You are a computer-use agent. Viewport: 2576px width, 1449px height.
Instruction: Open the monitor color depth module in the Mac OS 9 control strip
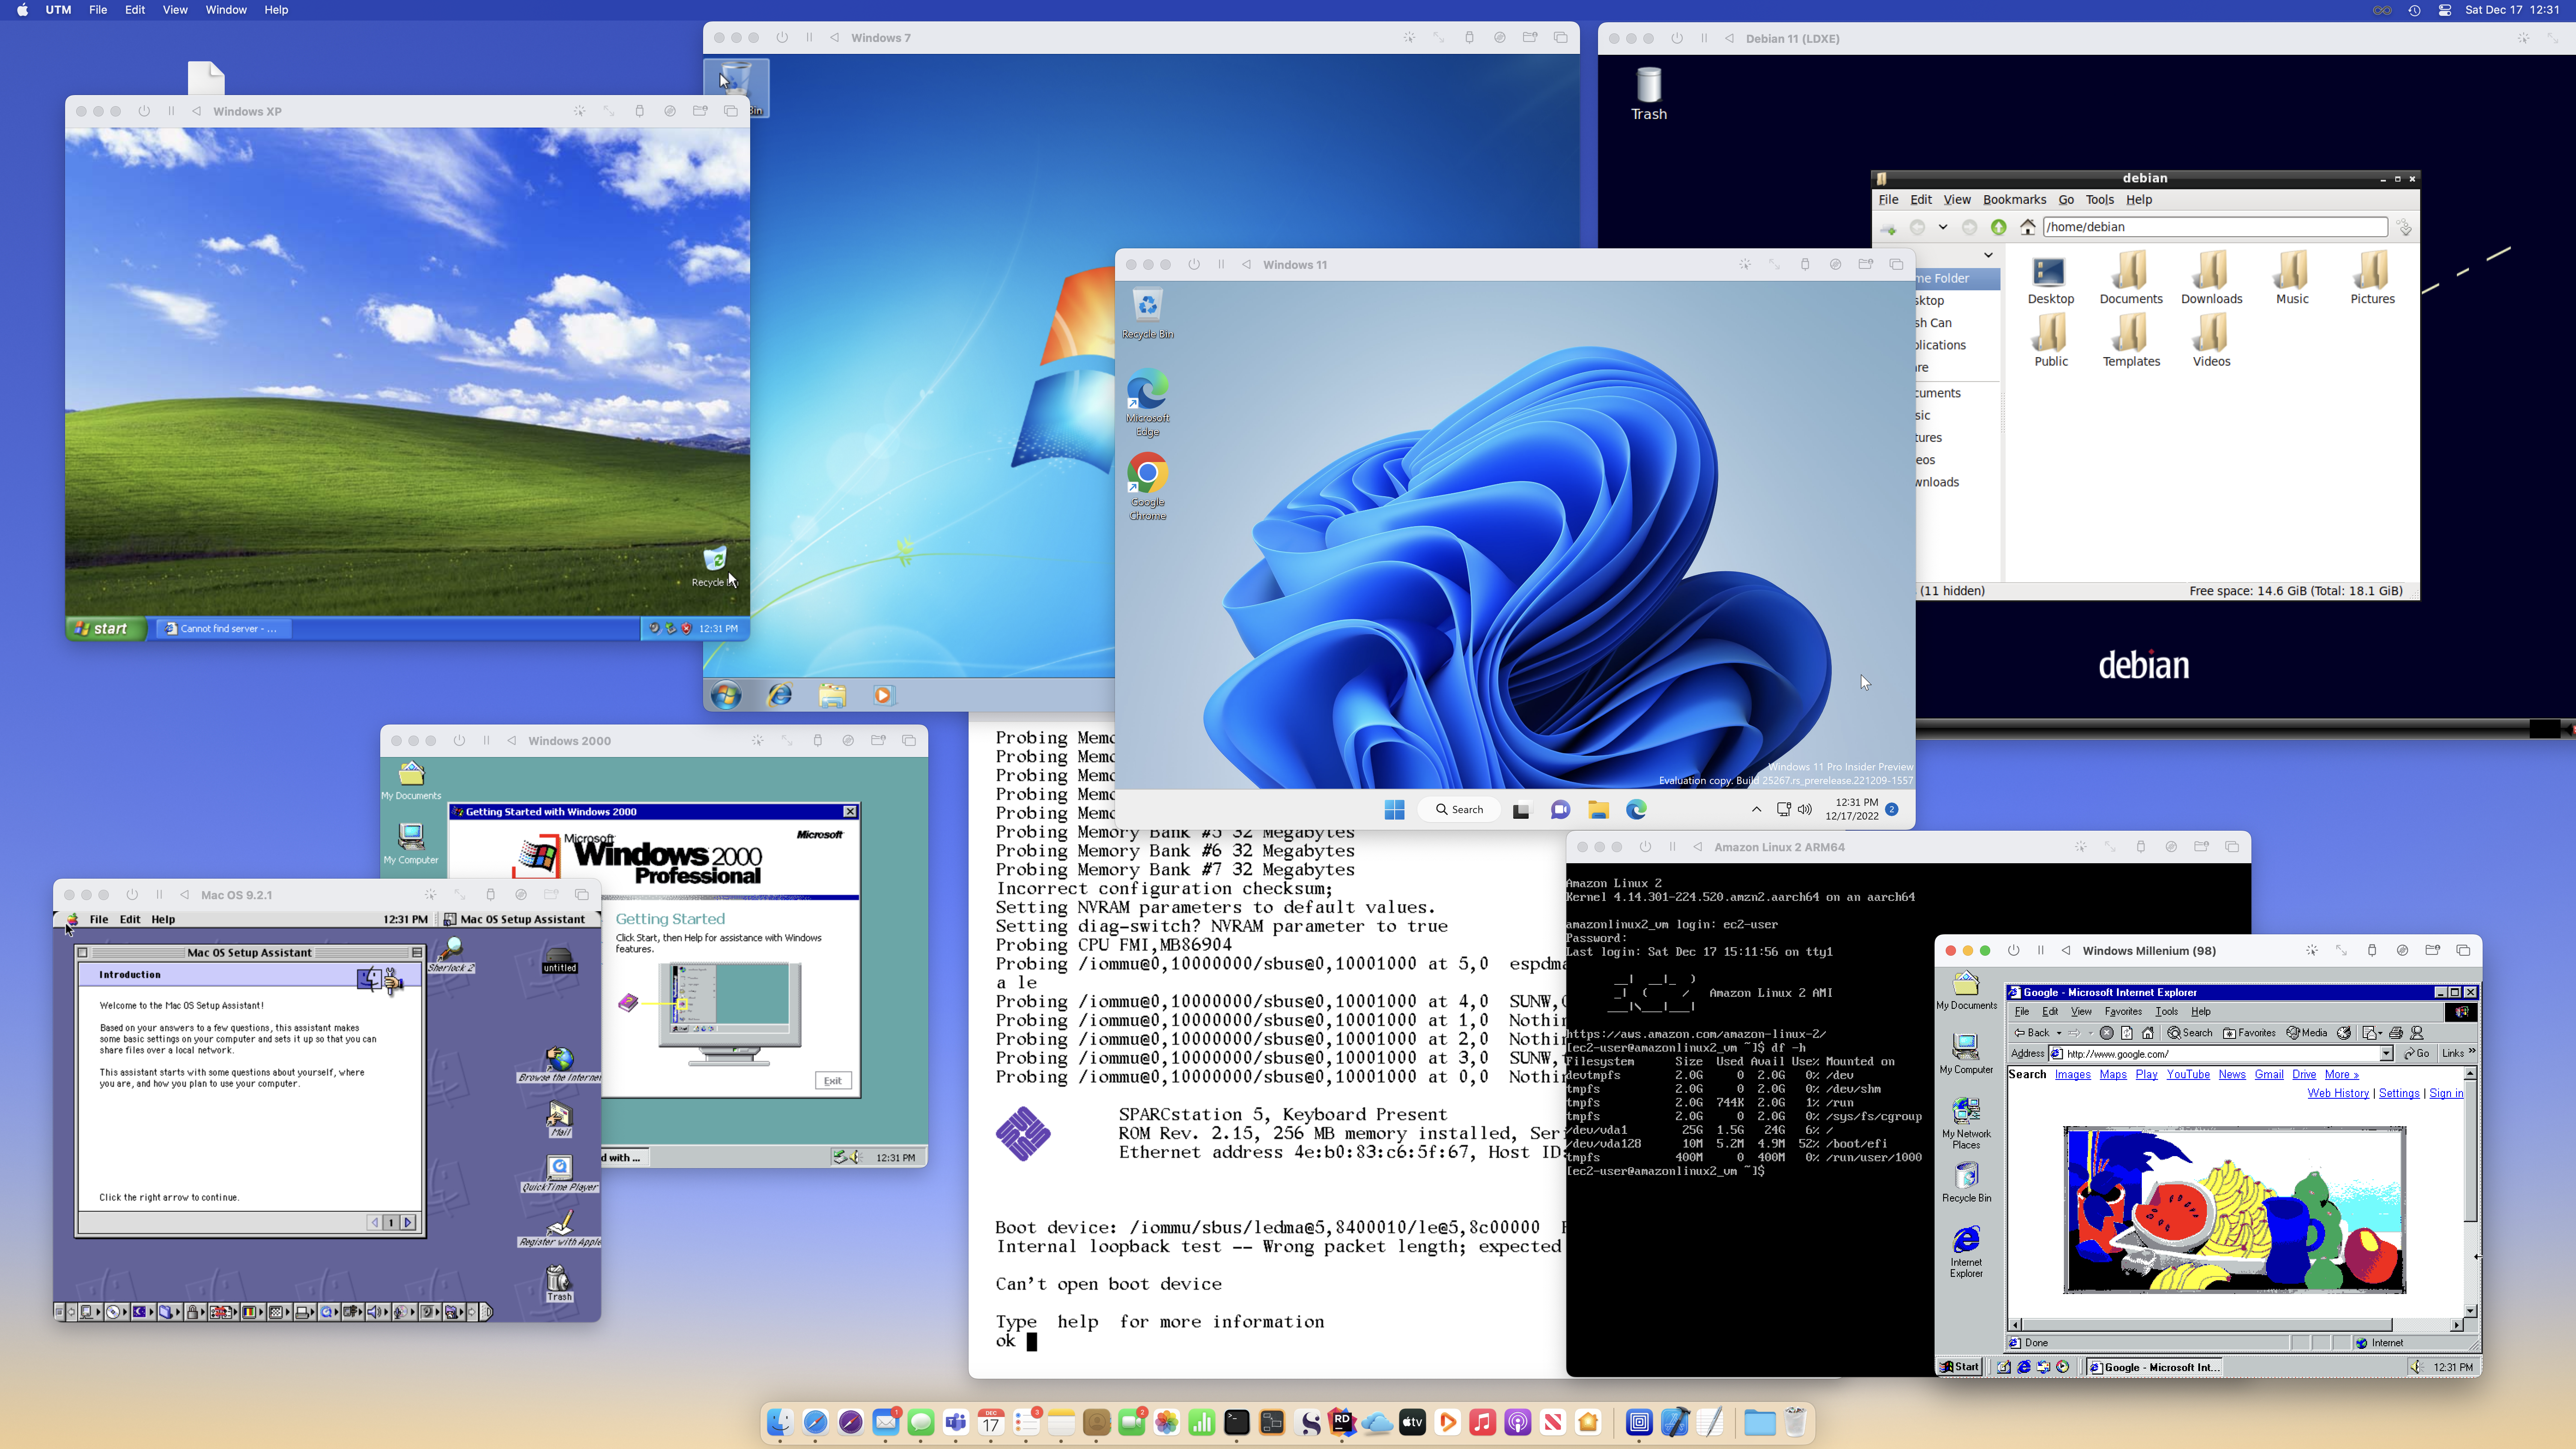coord(253,1312)
